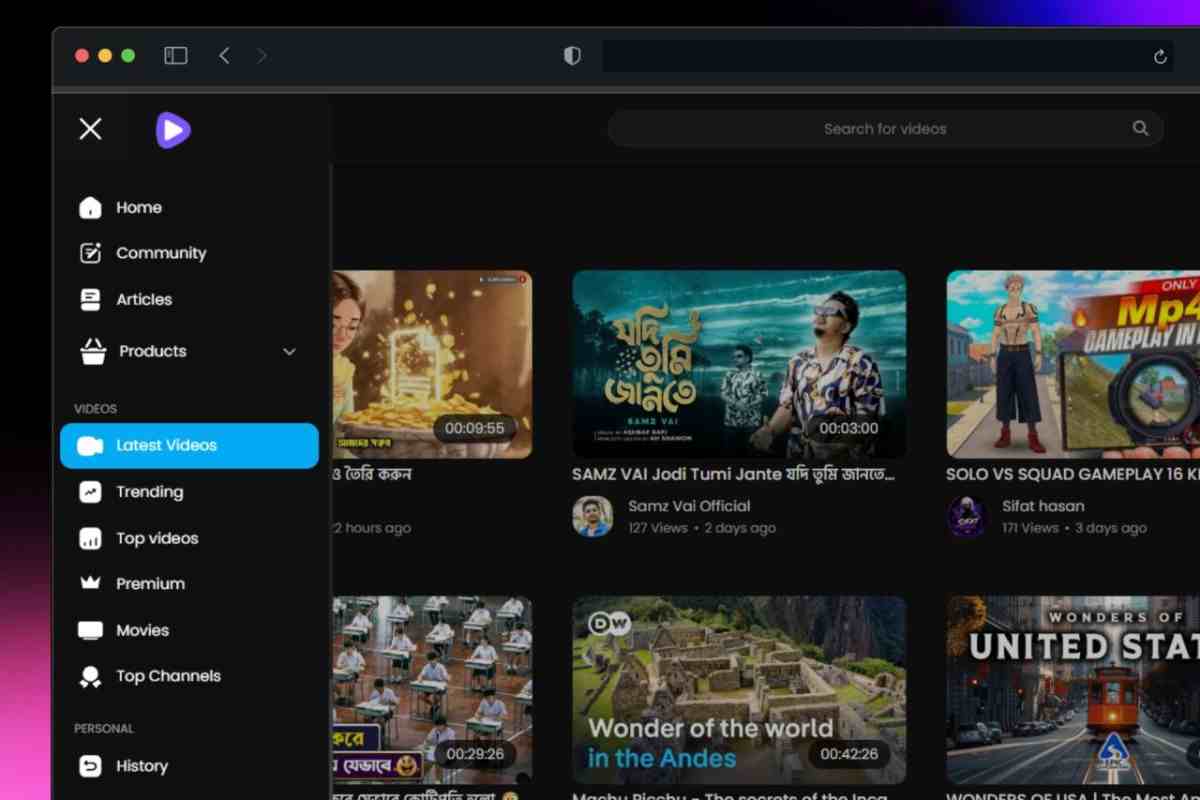Click the Home house icon

tap(90, 207)
